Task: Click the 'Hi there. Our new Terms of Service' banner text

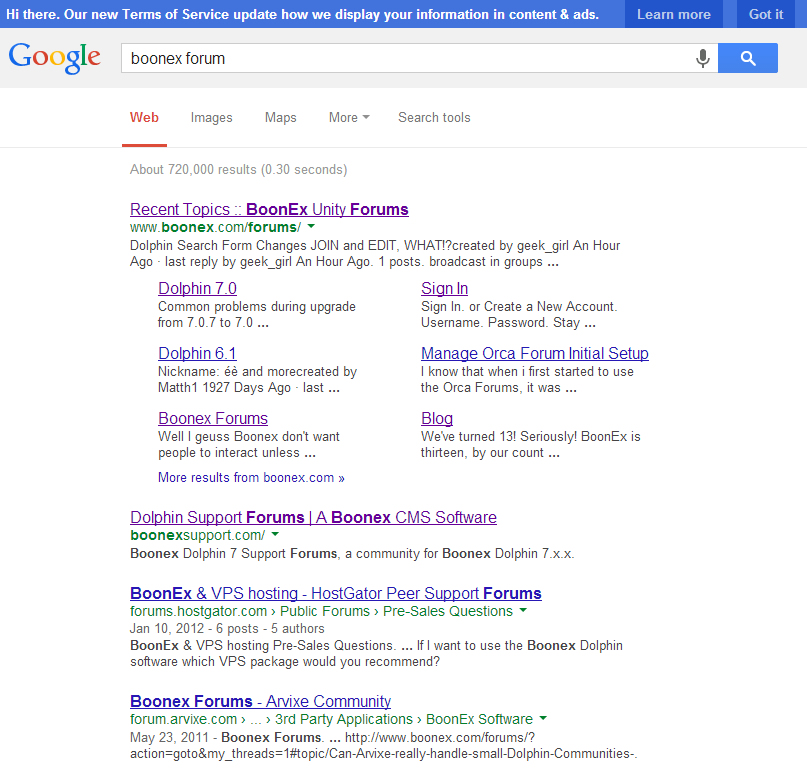Action: click(302, 14)
